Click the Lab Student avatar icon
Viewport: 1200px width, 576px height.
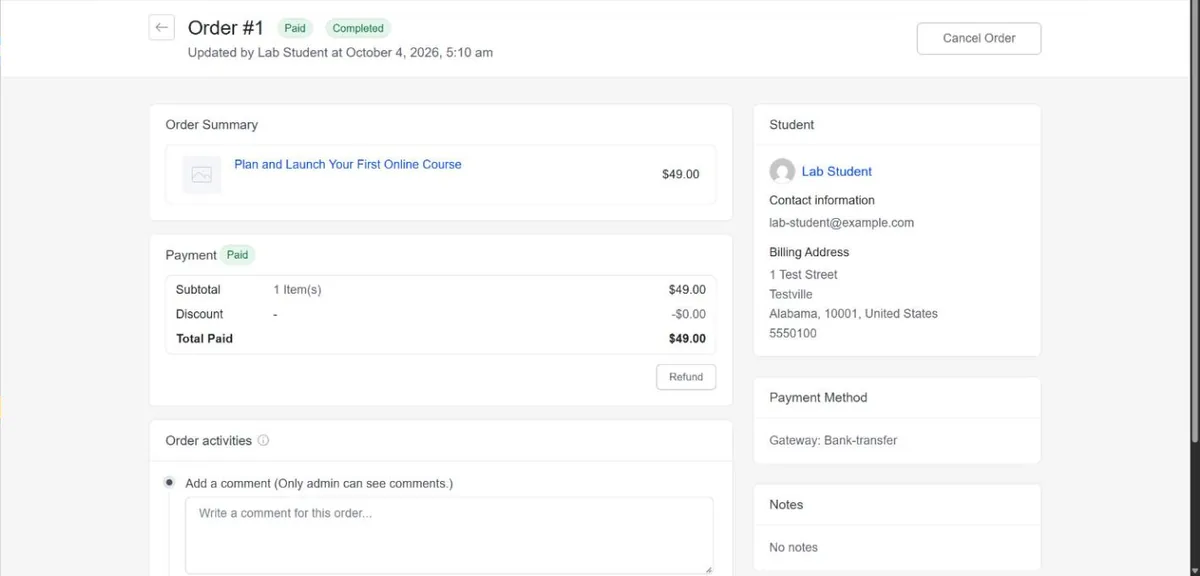(x=782, y=171)
